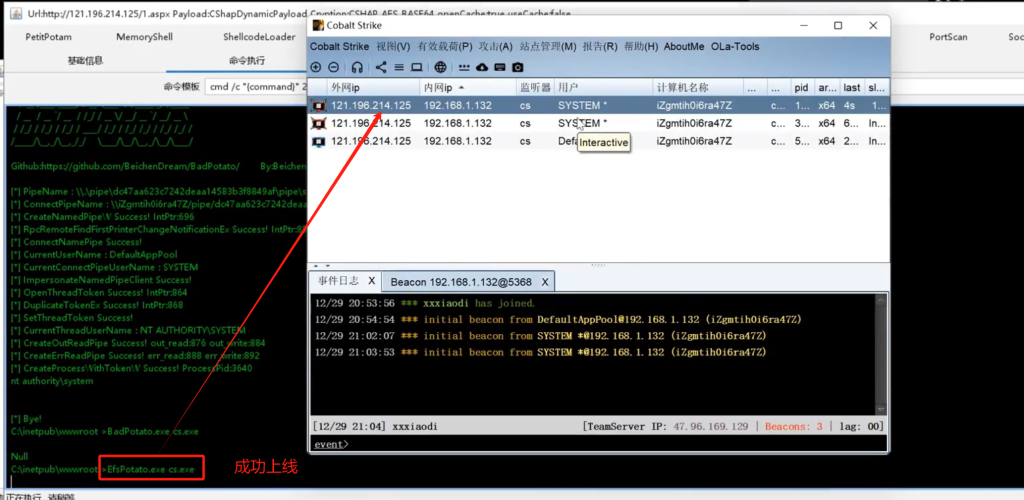Click the minus-circle disconnect icon
This screenshot has height=500, width=1024.
tap(333, 67)
